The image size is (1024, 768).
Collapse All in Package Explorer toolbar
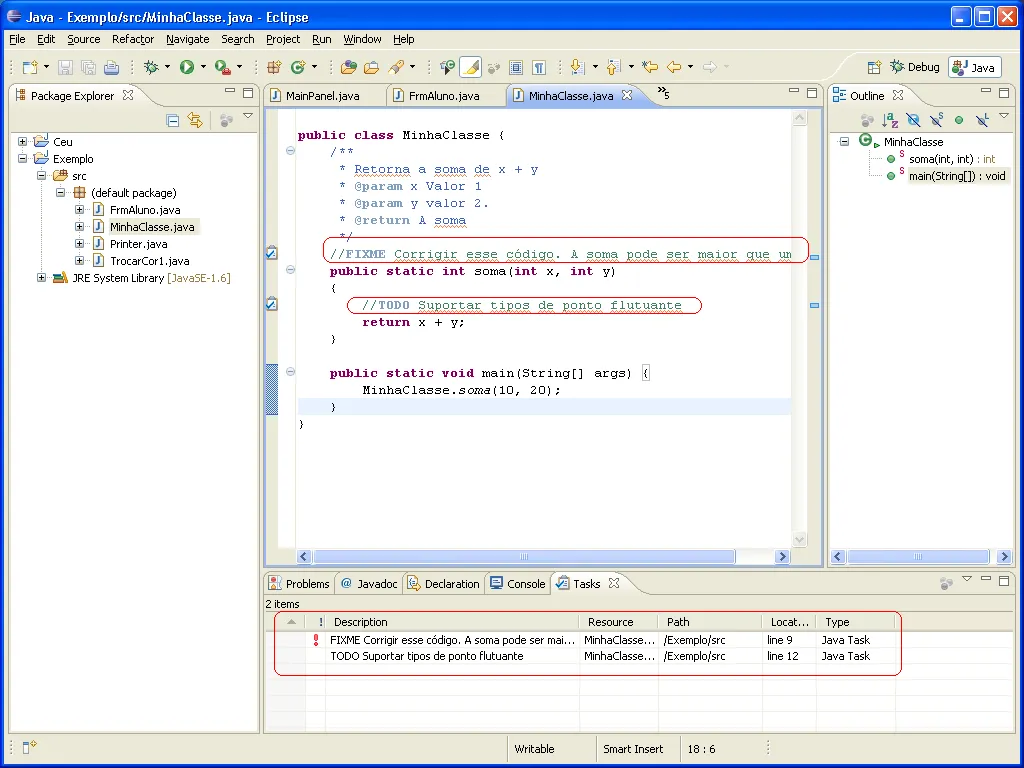(x=173, y=120)
